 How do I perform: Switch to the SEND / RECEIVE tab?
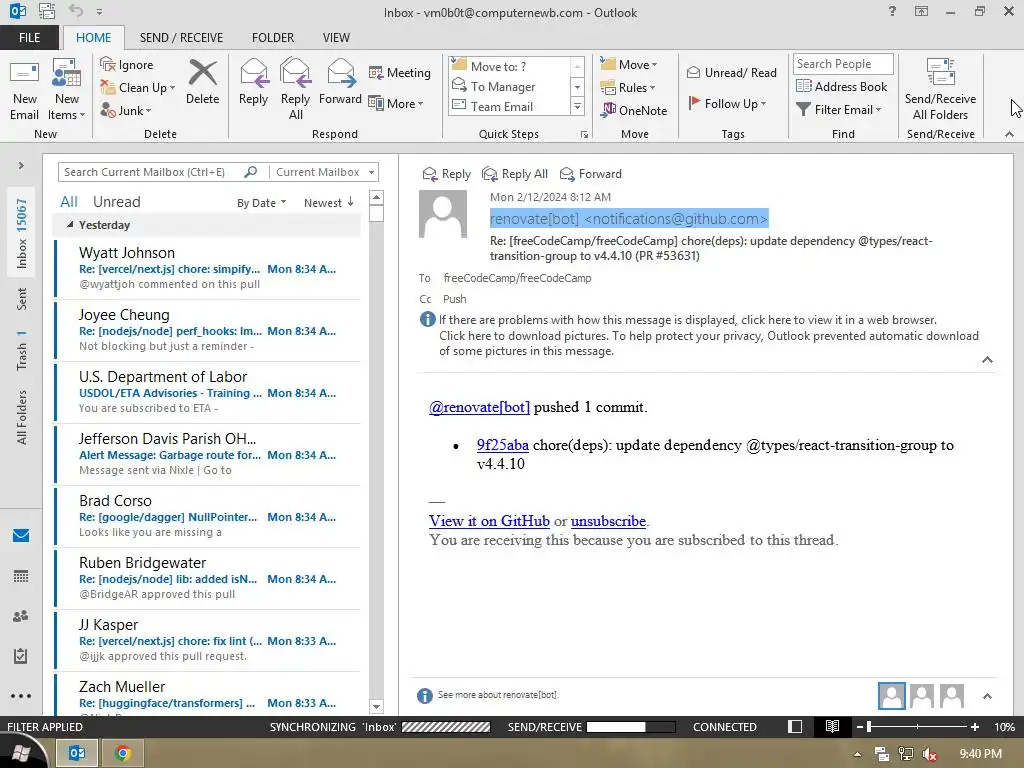pos(182,38)
